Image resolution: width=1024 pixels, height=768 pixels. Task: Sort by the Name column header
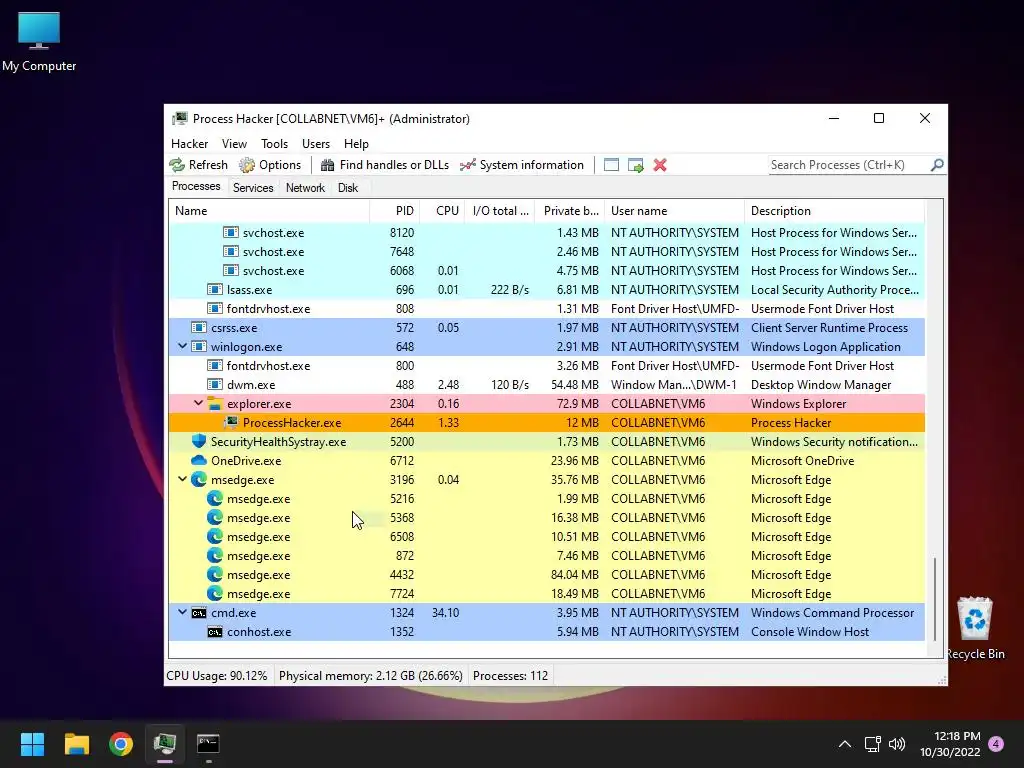pyautogui.click(x=269, y=211)
